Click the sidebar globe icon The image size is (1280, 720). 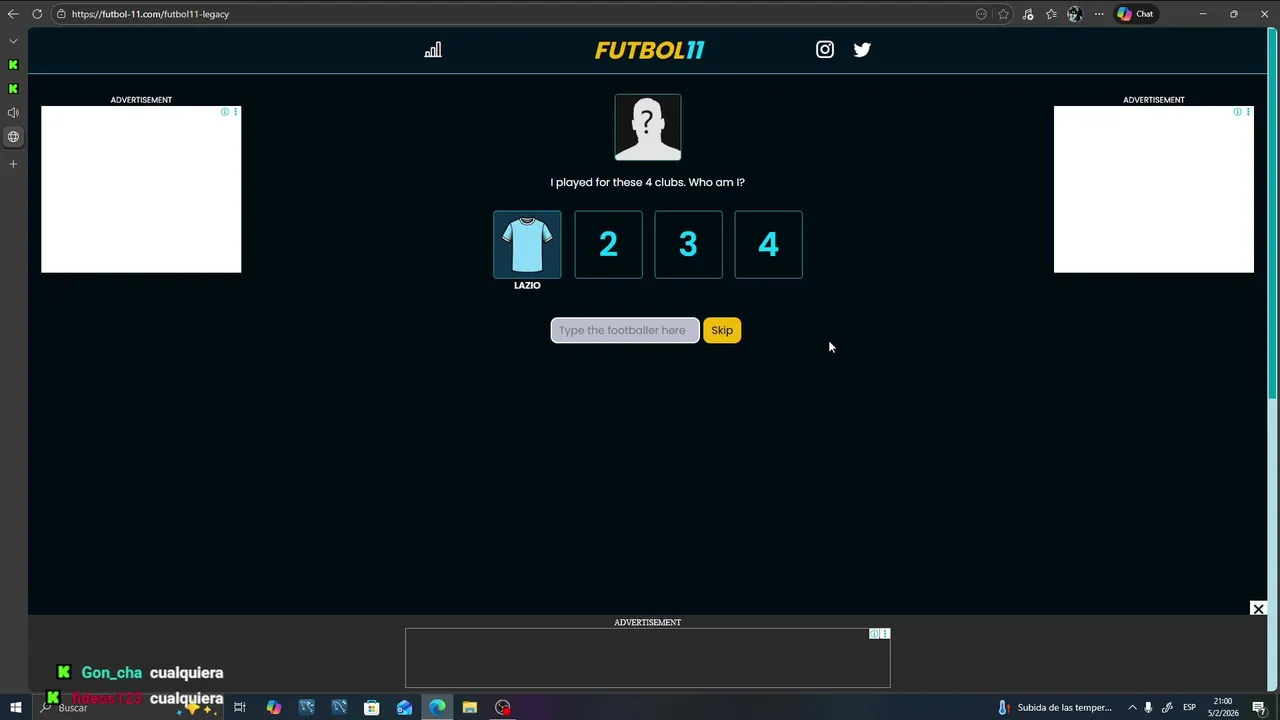(x=13, y=137)
